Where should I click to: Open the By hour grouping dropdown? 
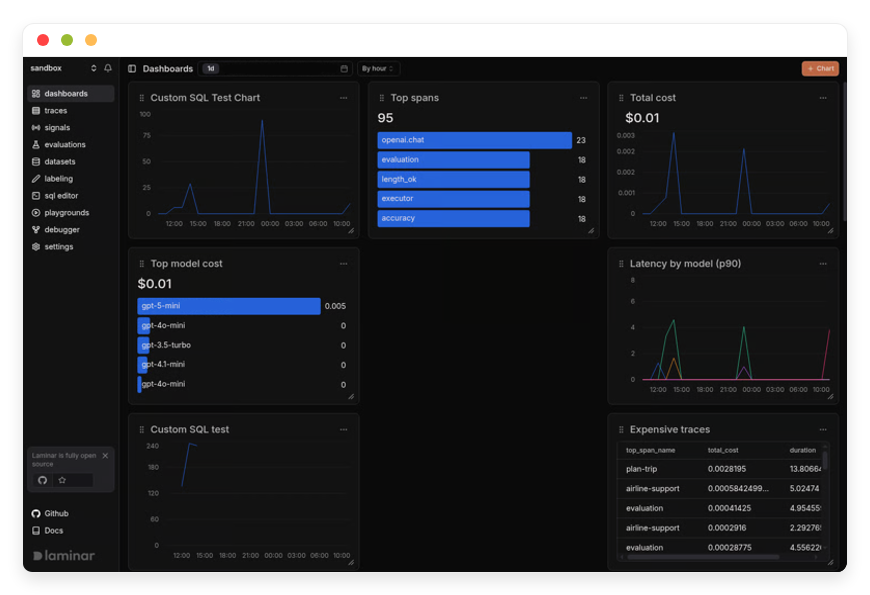[x=378, y=68]
